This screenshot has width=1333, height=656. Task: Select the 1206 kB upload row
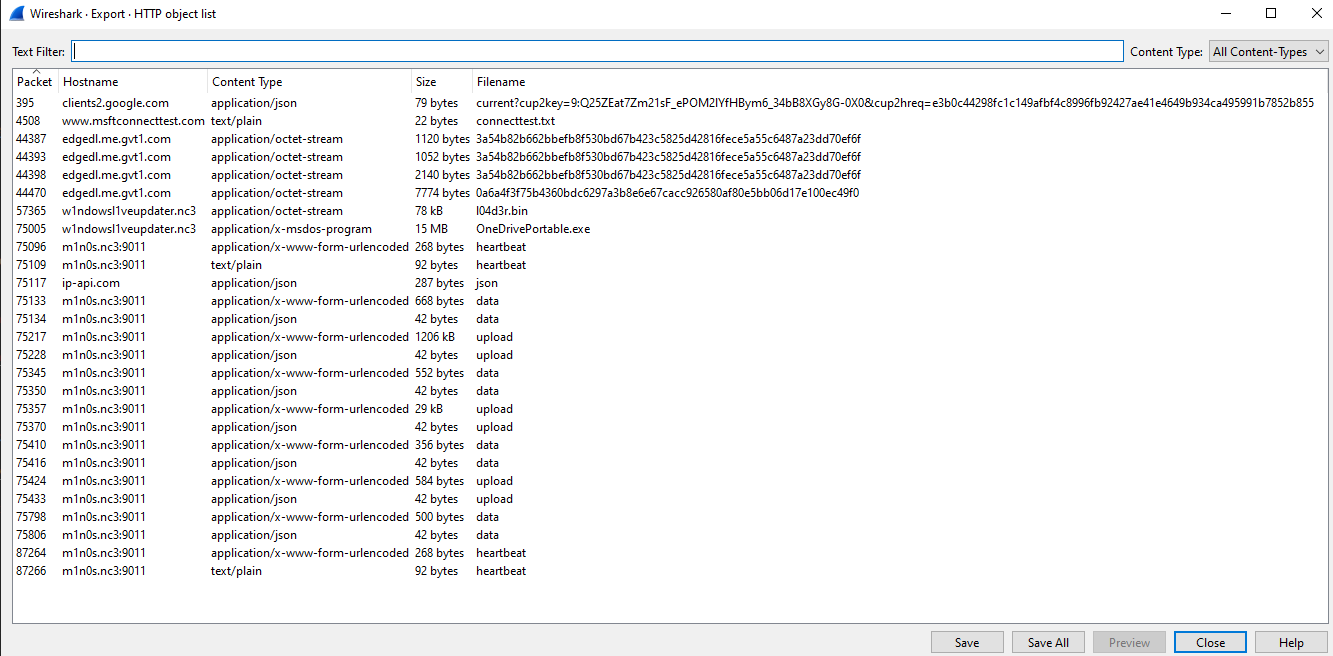pos(300,336)
